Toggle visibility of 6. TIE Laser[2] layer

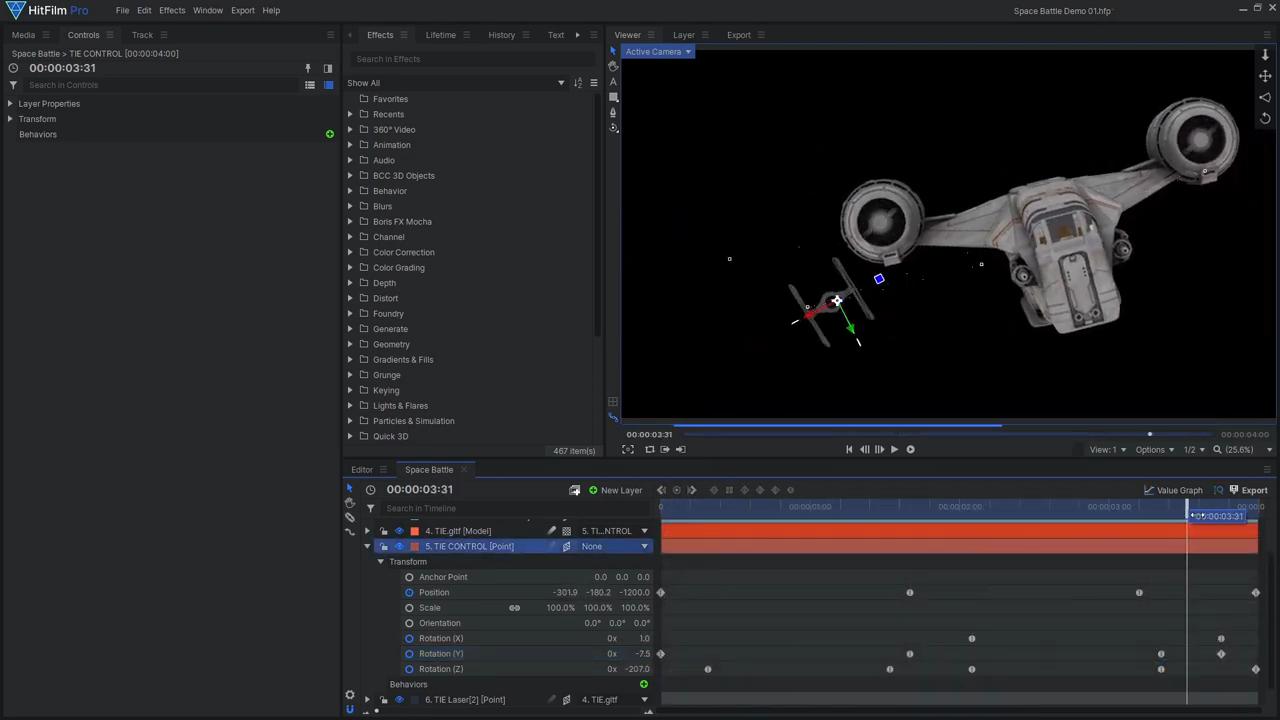click(399, 700)
